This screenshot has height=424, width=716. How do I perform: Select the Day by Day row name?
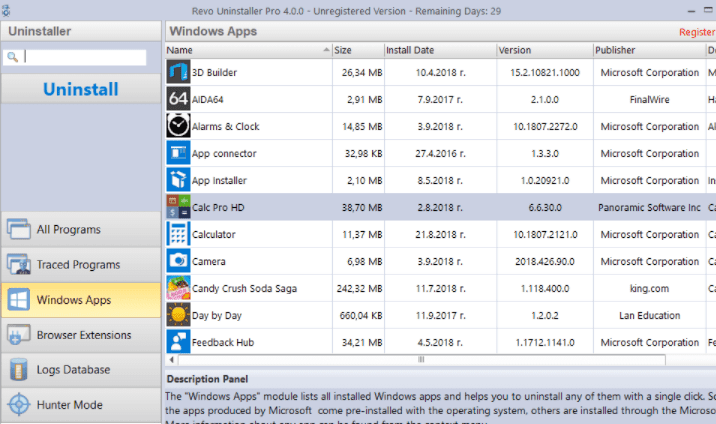click(217, 315)
